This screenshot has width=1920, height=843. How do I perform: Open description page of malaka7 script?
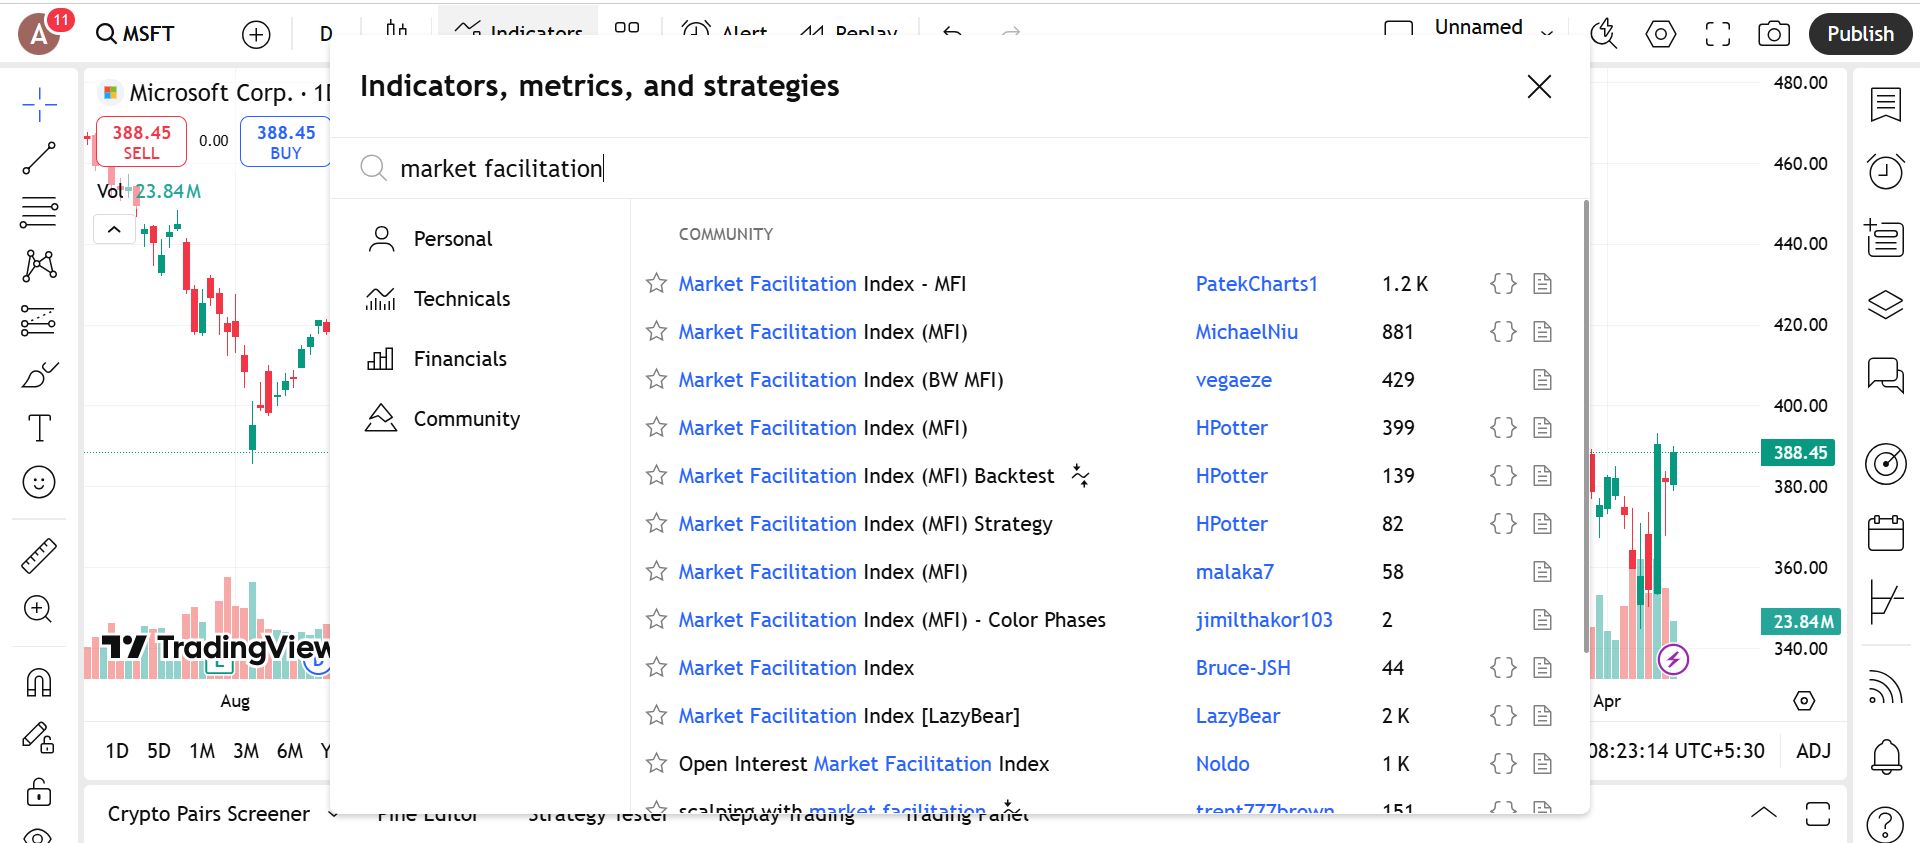tap(1542, 572)
